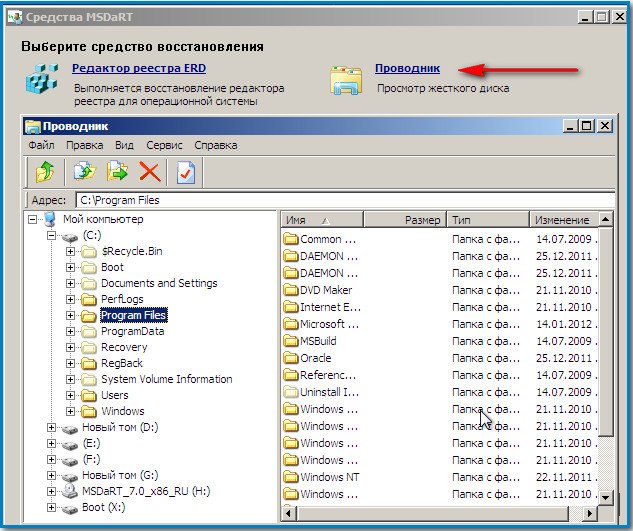
Task: Expand the Users folder node
Action: (71, 395)
